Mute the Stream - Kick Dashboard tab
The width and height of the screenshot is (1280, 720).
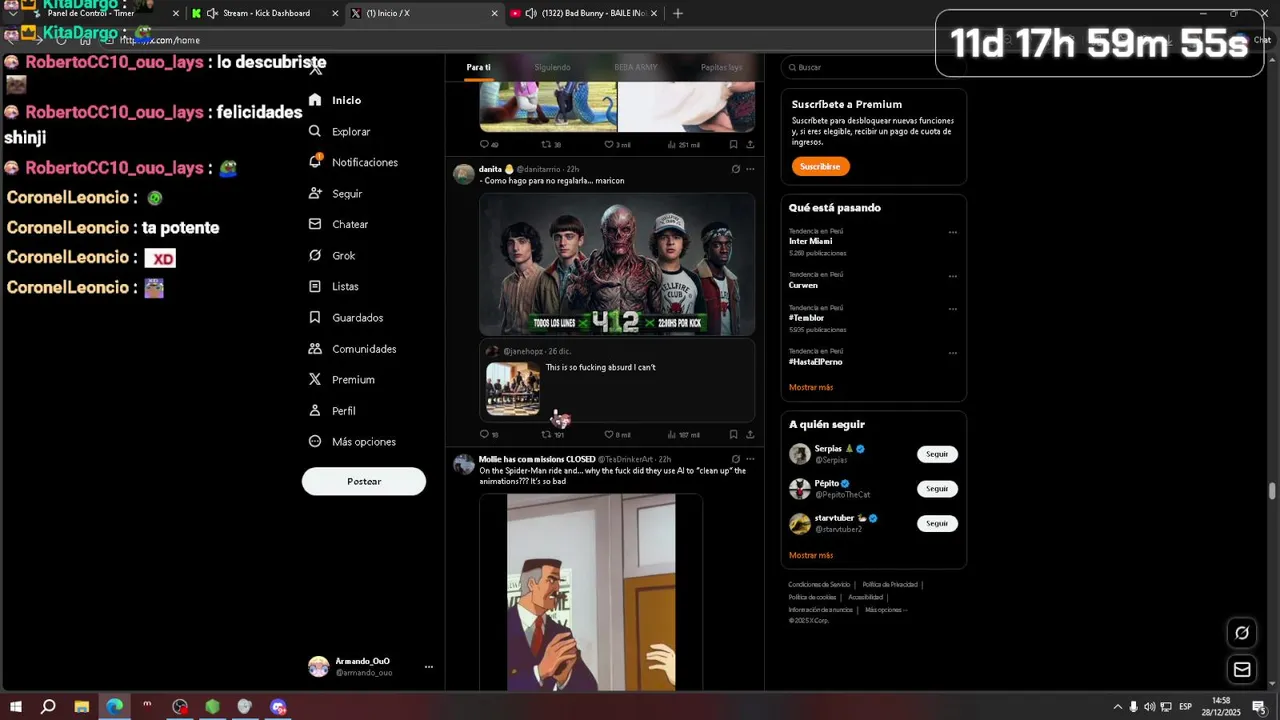212,13
